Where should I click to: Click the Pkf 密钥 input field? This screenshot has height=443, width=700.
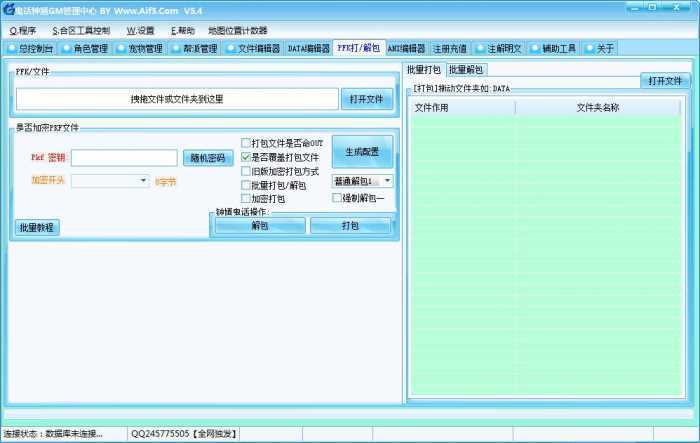pyautogui.click(x=124, y=158)
